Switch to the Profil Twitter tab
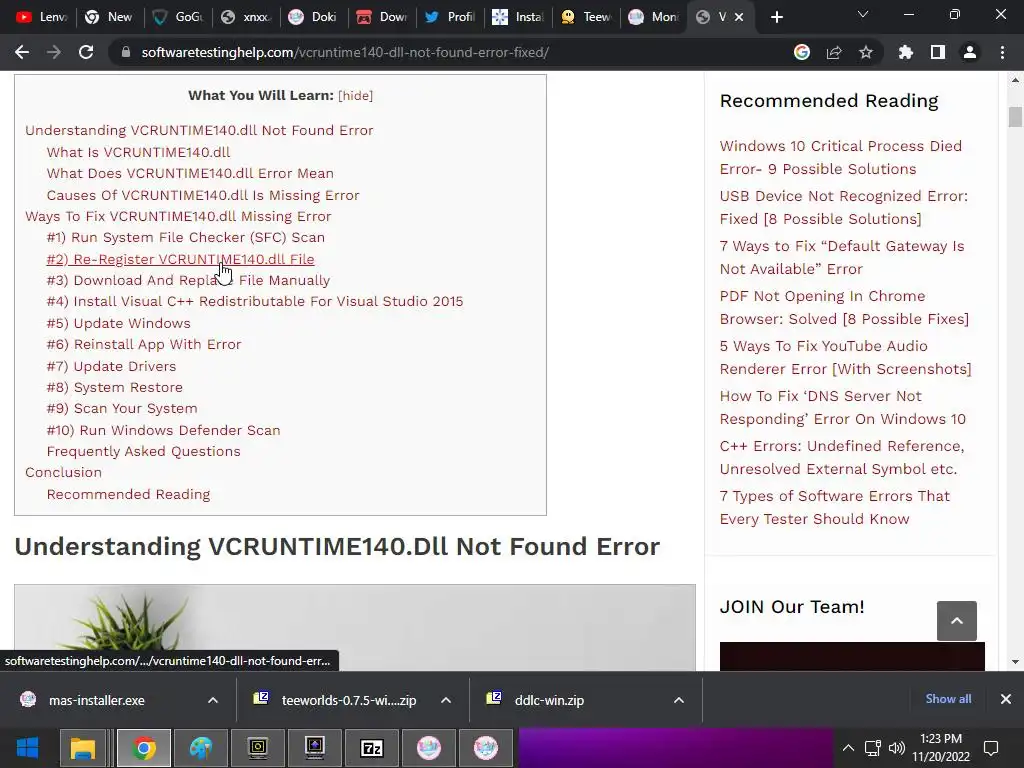Screen dimensions: 1024x768 [449, 17]
